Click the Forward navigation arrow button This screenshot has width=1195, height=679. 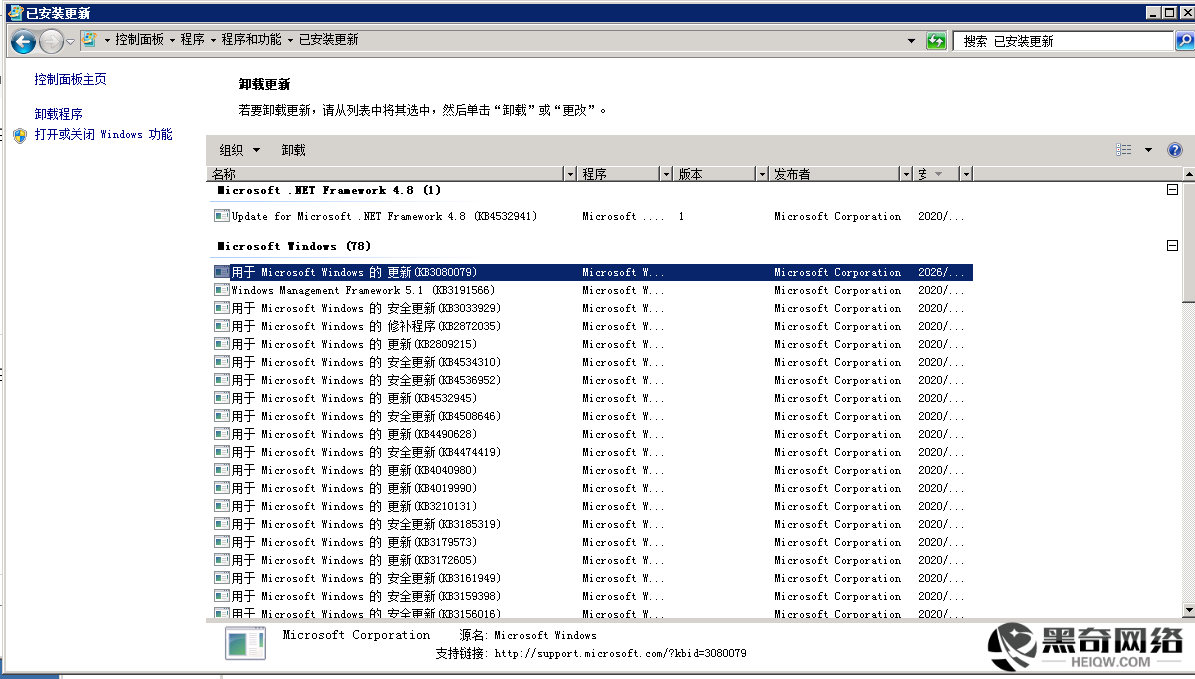pyautogui.click(x=50, y=42)
